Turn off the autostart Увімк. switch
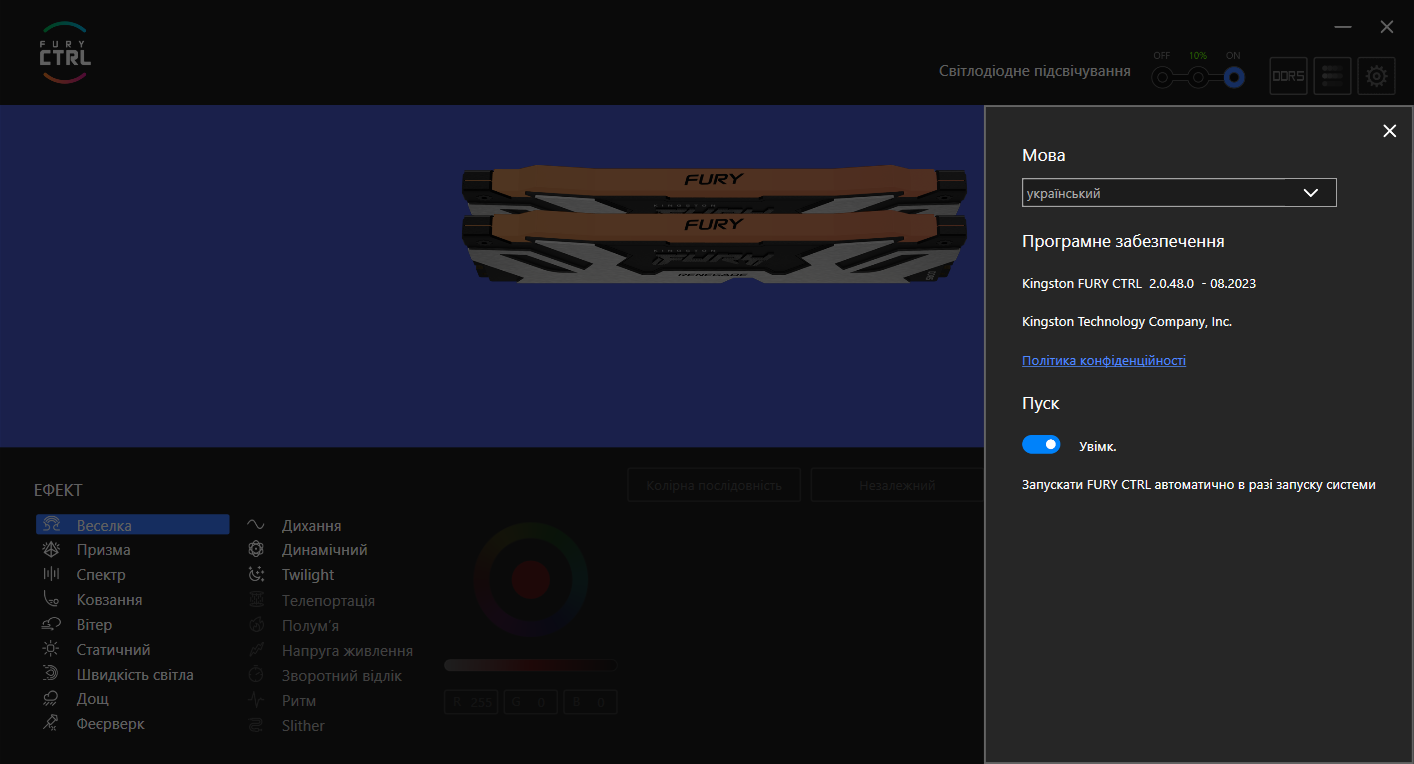The width and height of the screenshot is (1414, 764). coord(1041,444)
